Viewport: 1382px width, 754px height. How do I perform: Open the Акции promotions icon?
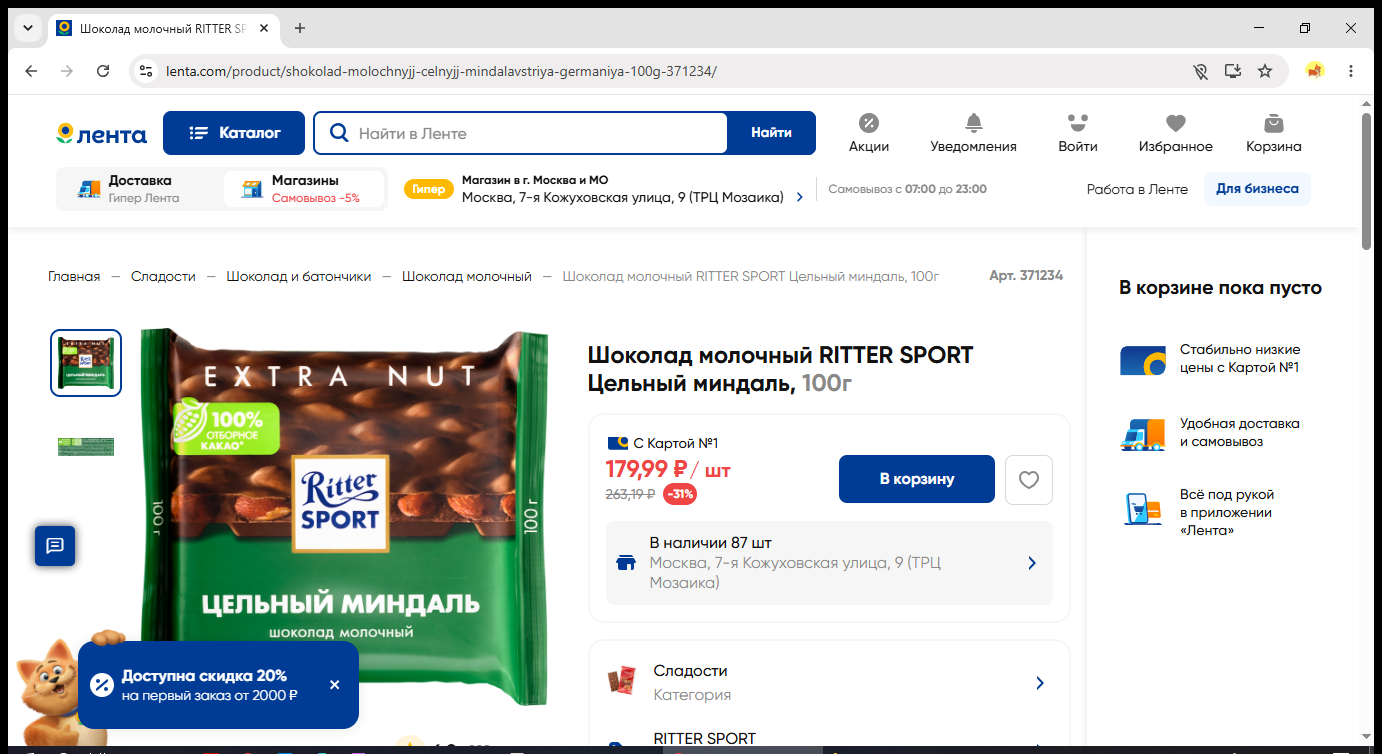tap(869, 133)
